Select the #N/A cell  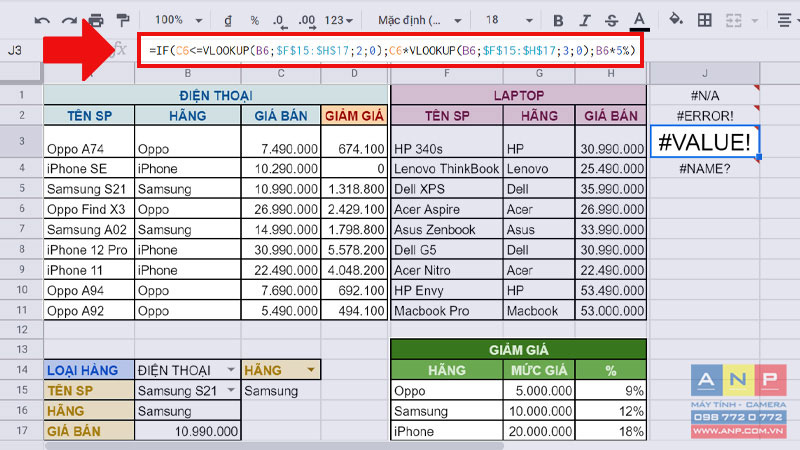pyautogui.click(x=705, y=95)
